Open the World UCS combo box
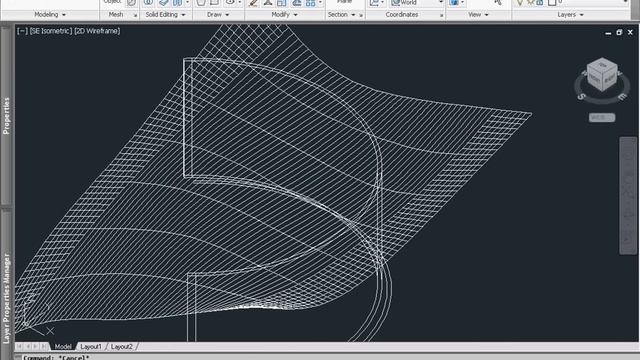Image resolution: width=640 pixels, height=360 pixels. point(417,3)
